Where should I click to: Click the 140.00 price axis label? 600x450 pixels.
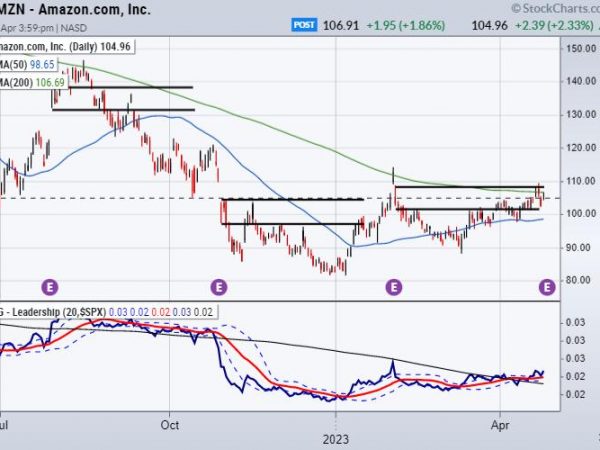tap(581, 81)
